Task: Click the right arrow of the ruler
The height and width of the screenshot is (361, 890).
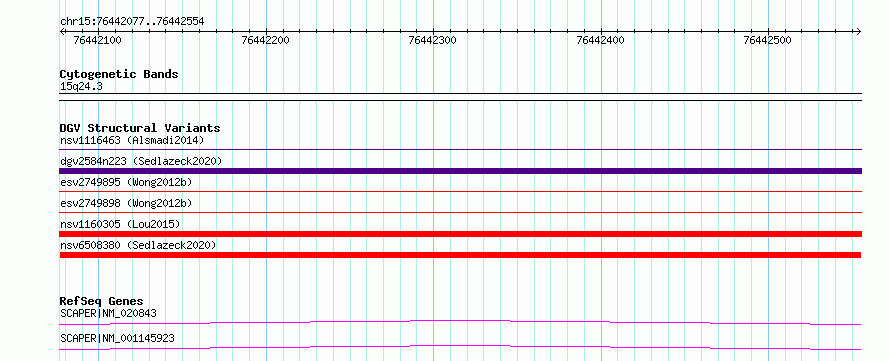Action: coord(858,31)
